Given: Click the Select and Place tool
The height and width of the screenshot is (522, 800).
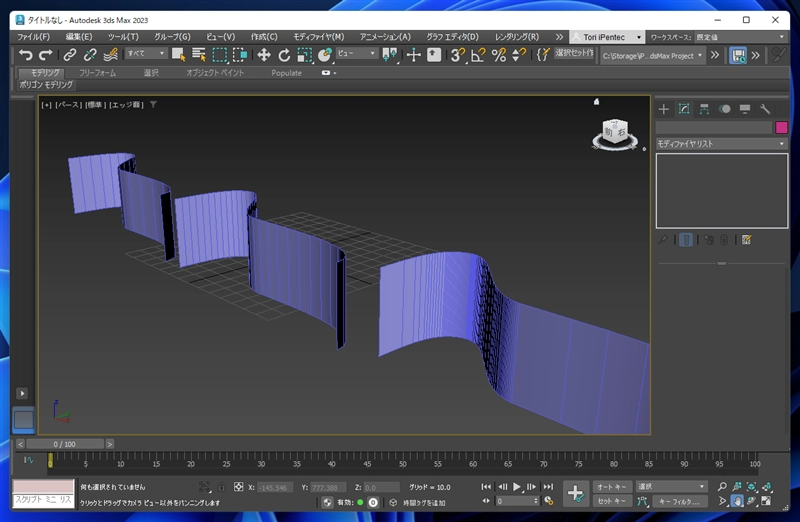Looking at the screenshot, I should (x=325, y=55).
